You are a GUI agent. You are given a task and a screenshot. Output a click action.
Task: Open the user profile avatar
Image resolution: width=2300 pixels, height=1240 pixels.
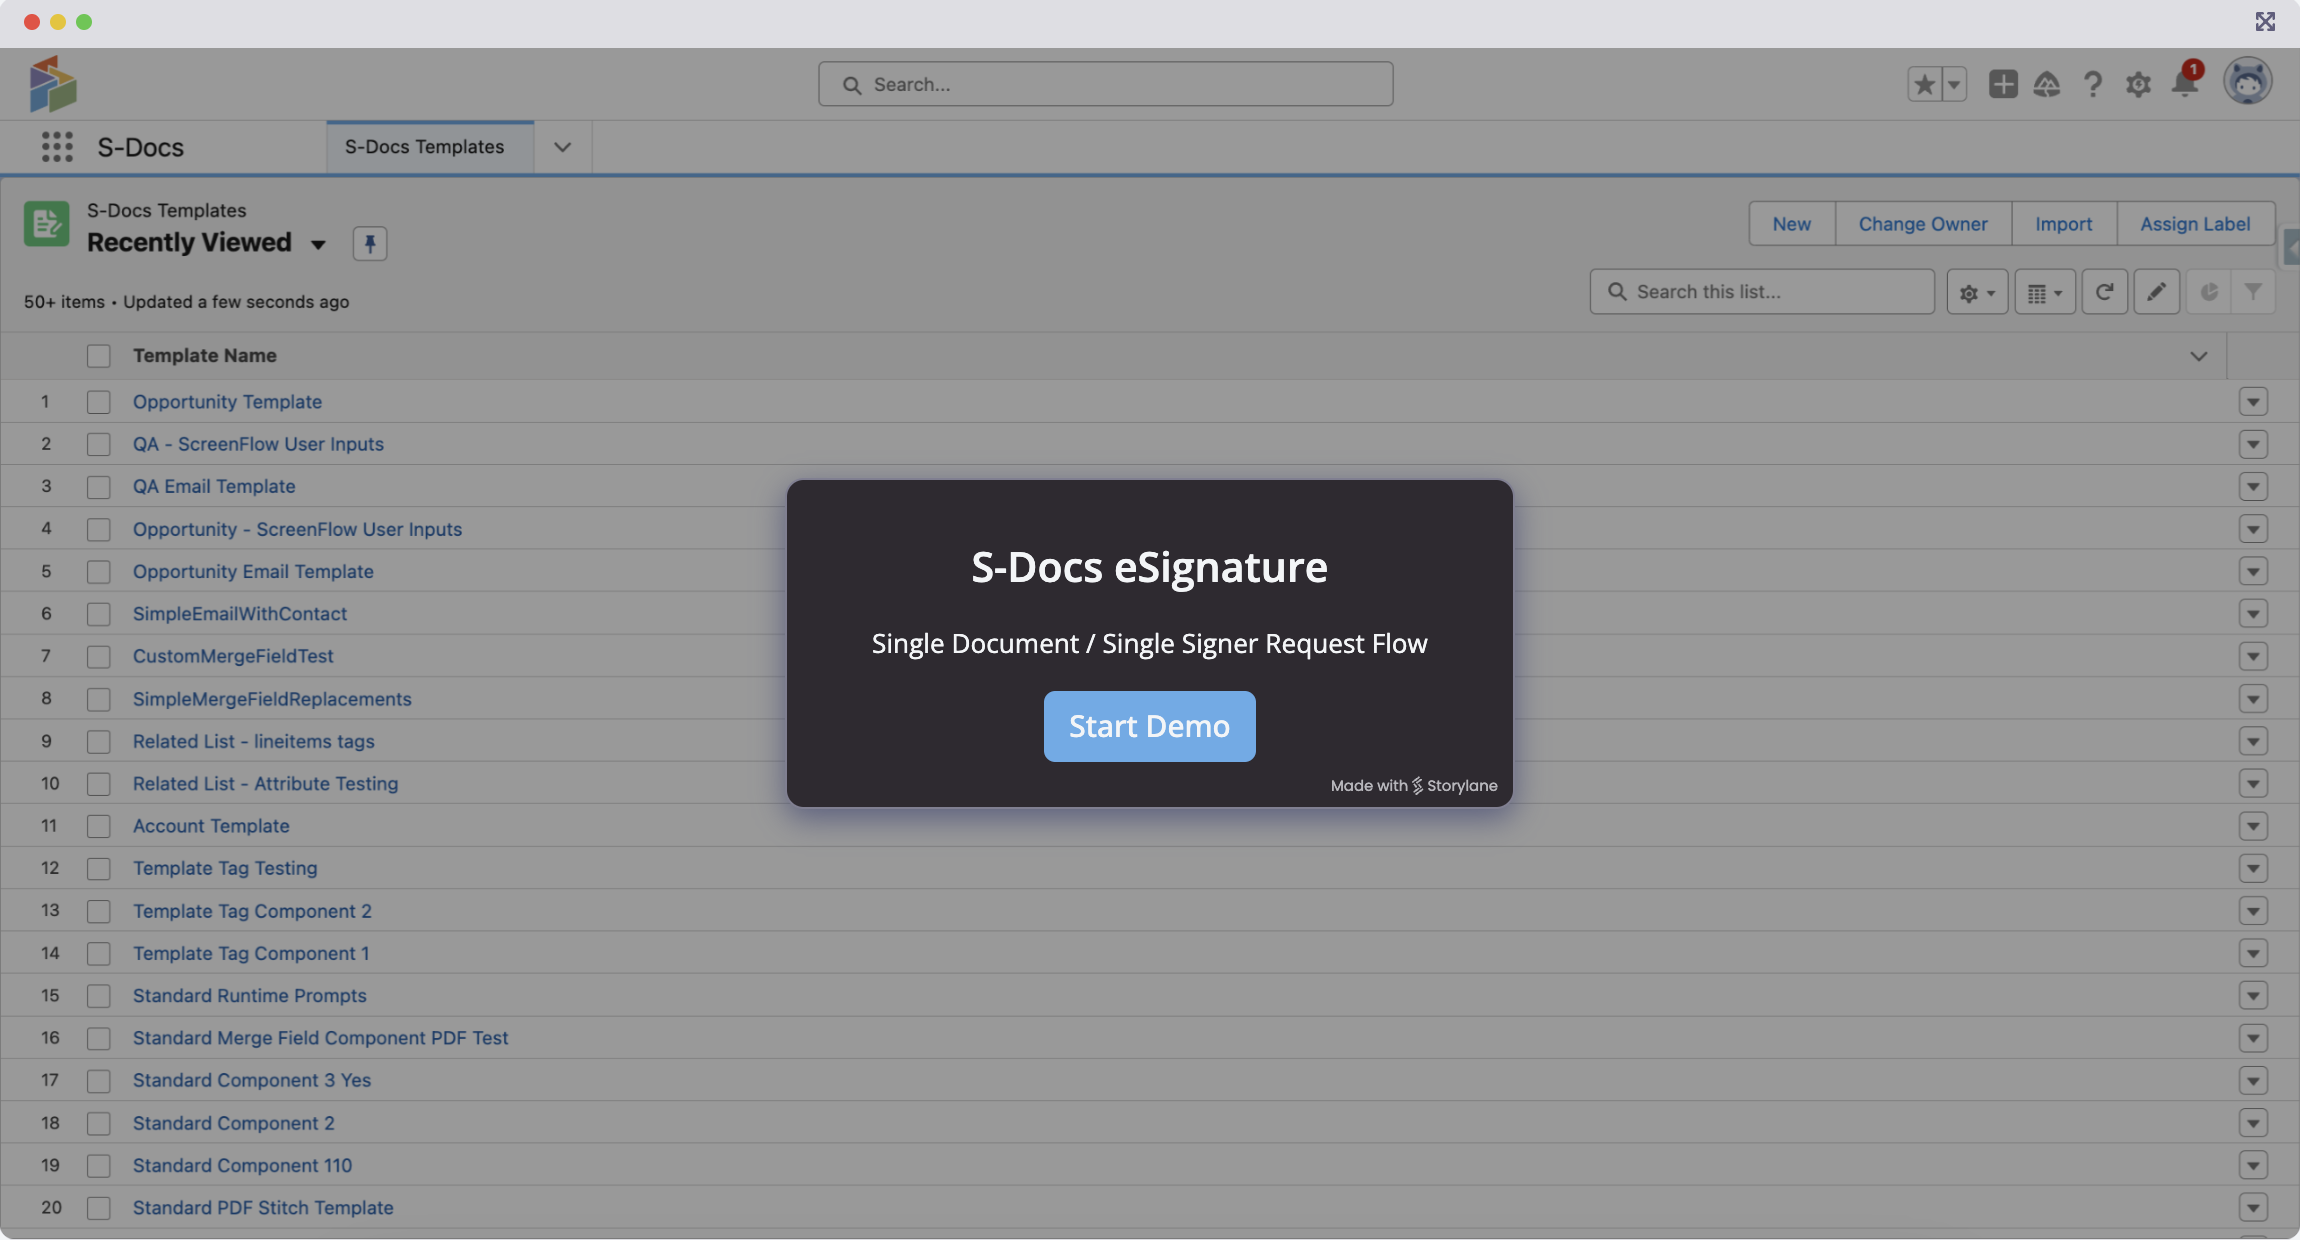click(2248, 82)
